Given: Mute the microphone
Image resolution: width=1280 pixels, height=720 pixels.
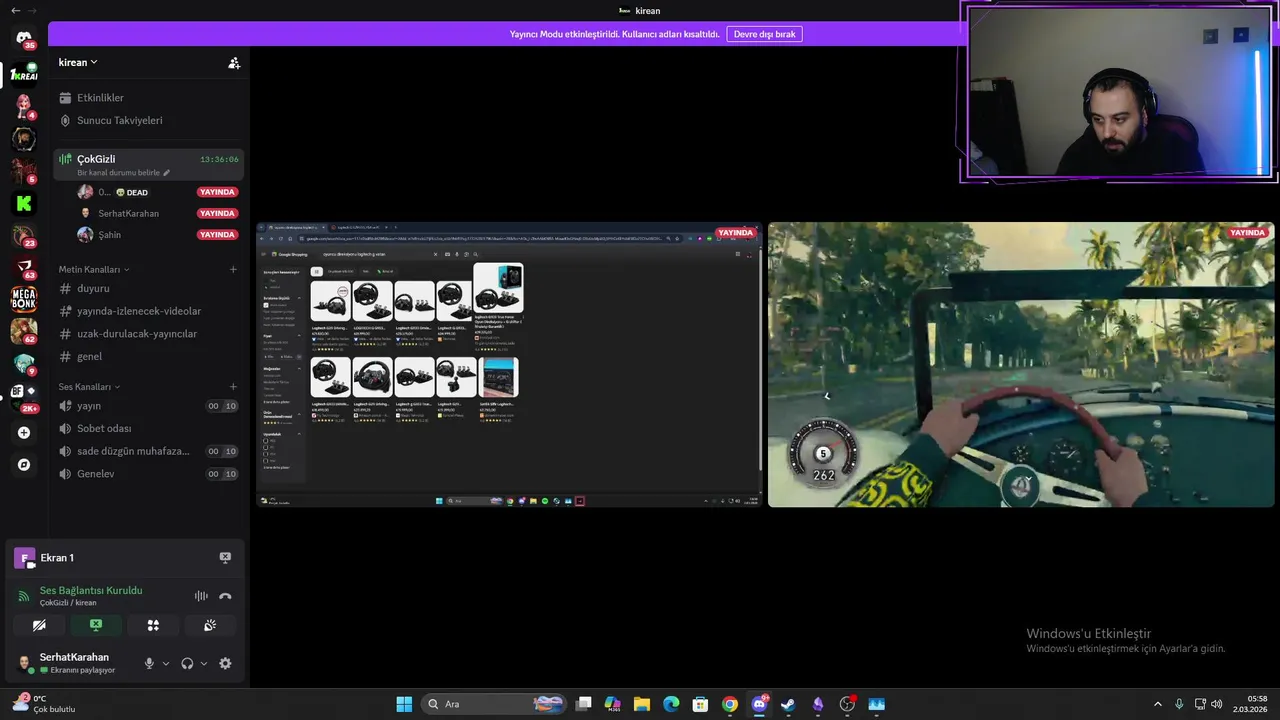Looking at the screenshot, I should [150, 663].
